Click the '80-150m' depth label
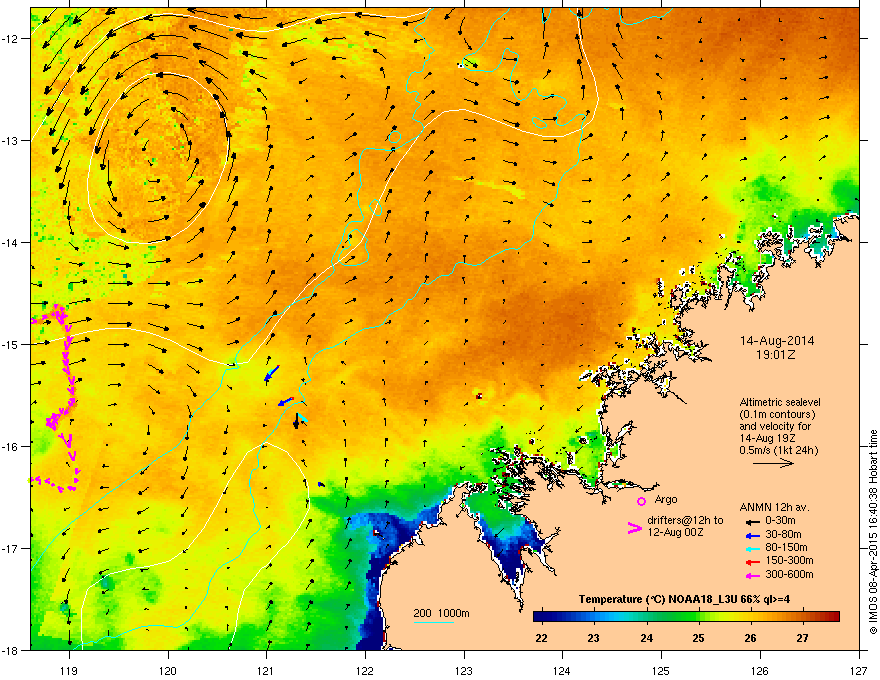 (786, 548)
